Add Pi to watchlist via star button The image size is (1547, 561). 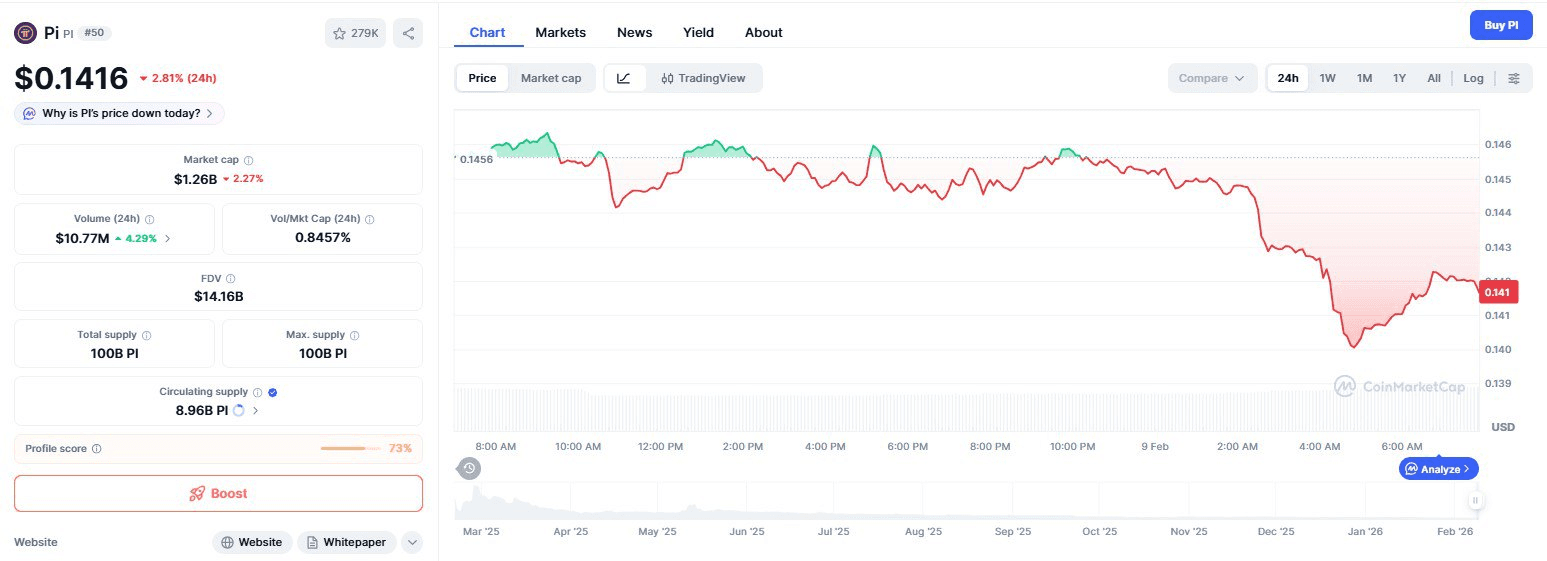coord(355,33)
